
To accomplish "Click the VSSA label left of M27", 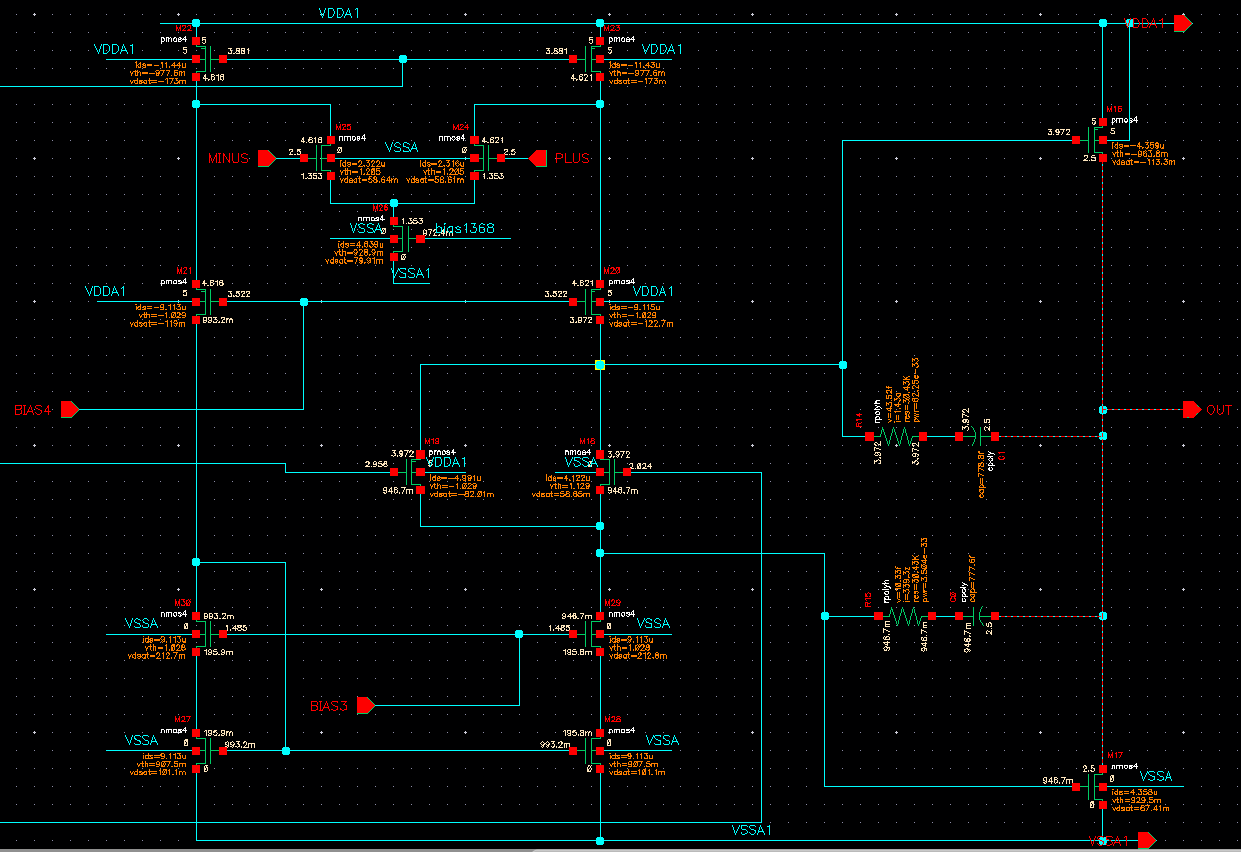I will 141,740.
